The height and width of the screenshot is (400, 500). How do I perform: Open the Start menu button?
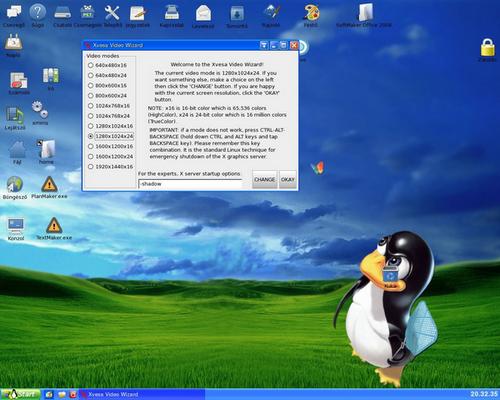tap(21, 394)
